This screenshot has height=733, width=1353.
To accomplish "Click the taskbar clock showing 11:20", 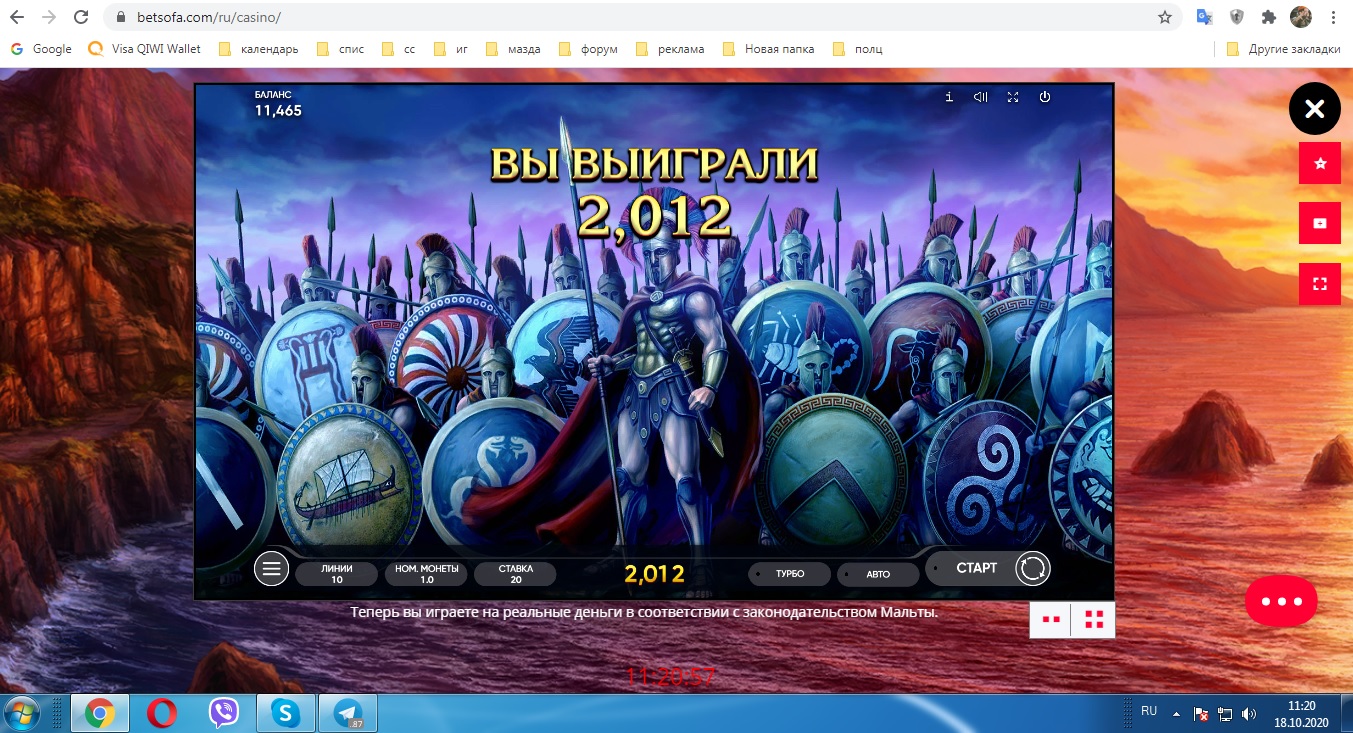I will [x=1302, y=713].
